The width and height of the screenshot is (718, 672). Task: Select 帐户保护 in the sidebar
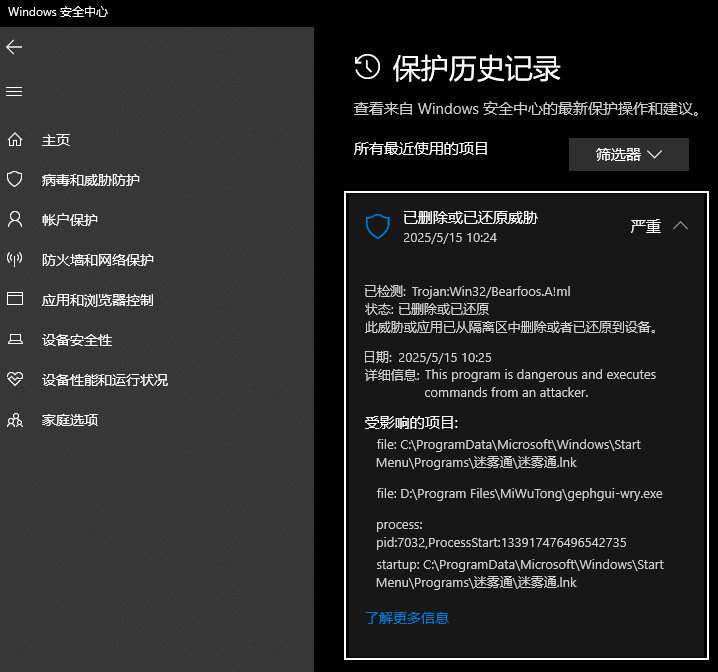70,220
